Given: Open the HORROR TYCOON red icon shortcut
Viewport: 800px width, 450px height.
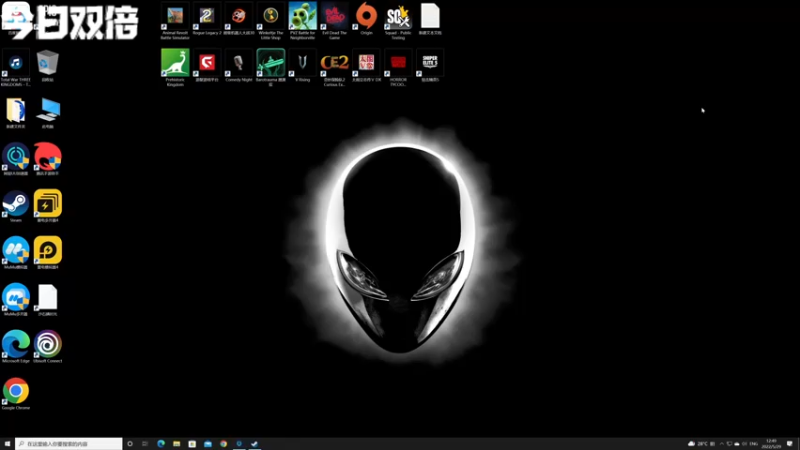Looking at the screenshot, I should click(x=398, y=68).
